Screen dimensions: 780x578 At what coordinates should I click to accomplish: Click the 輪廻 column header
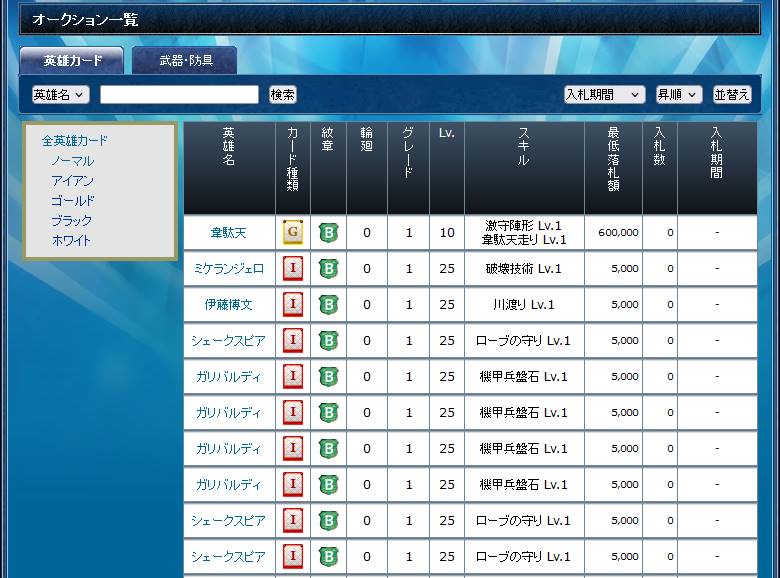[x=367, y=168]
